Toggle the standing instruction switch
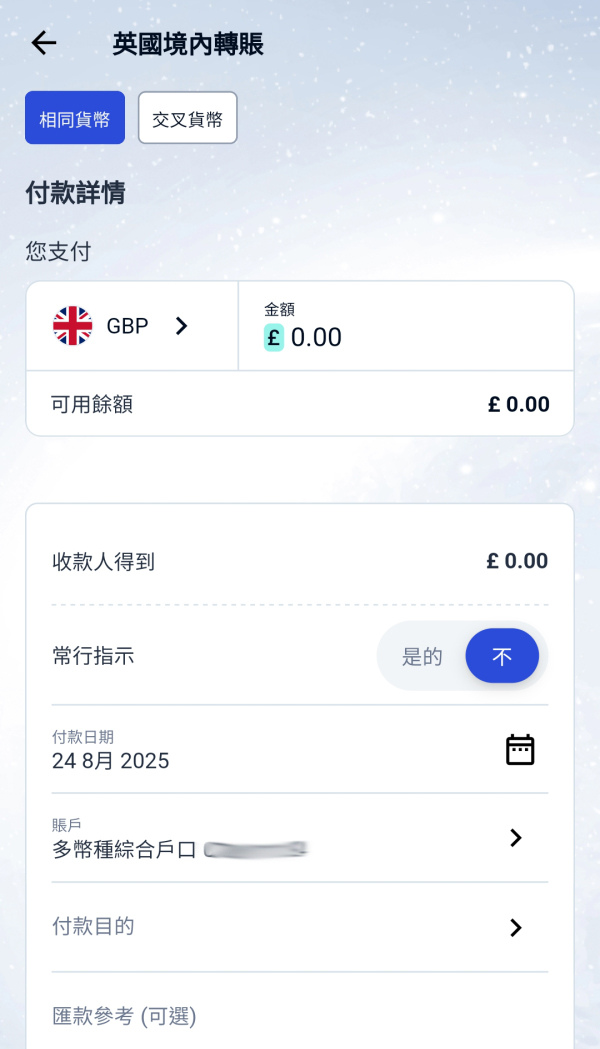The height and width of the screenshot is (1049, 600). pyautogui.click(x=463, y=655)
